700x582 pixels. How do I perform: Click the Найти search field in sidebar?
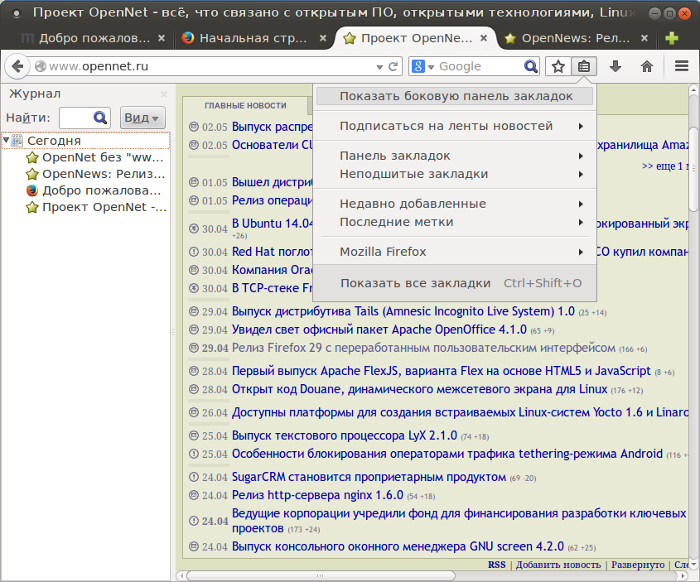(x=76, y=117)
